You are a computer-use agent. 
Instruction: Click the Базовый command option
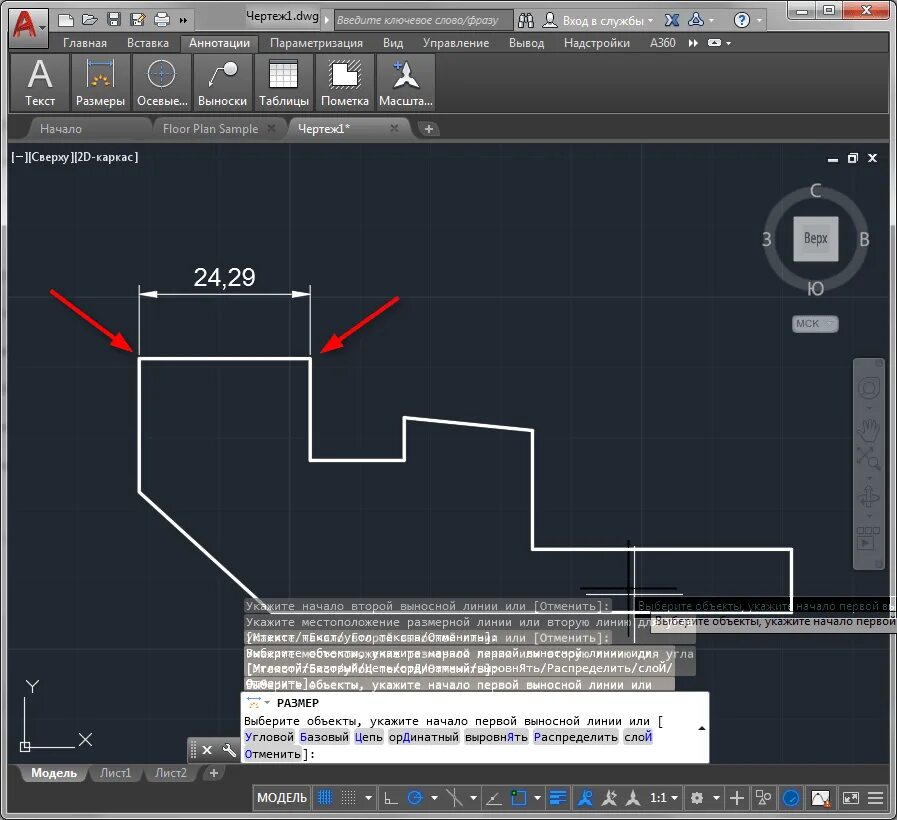point(324,737)
